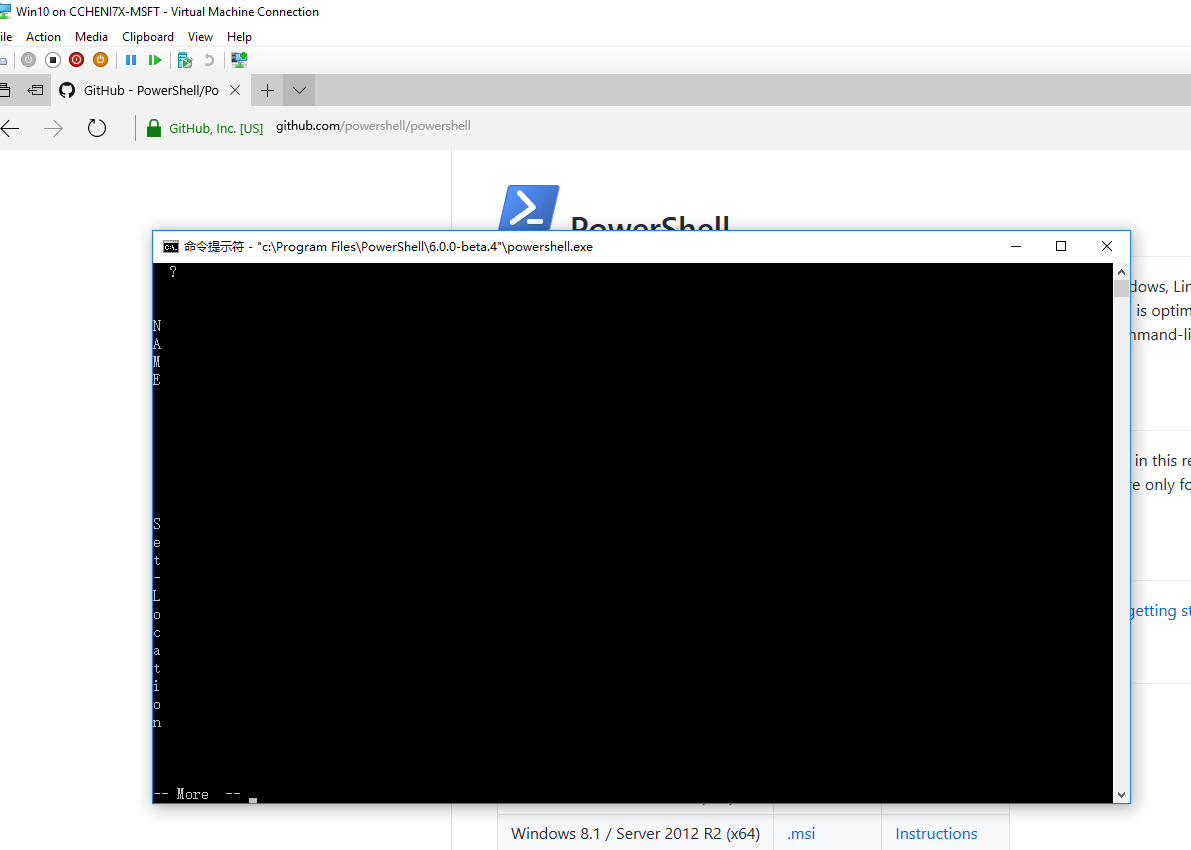Maximize the command prompt window
The height and width of the screenshot is (850, 1191).
[x=1061, y=246]
